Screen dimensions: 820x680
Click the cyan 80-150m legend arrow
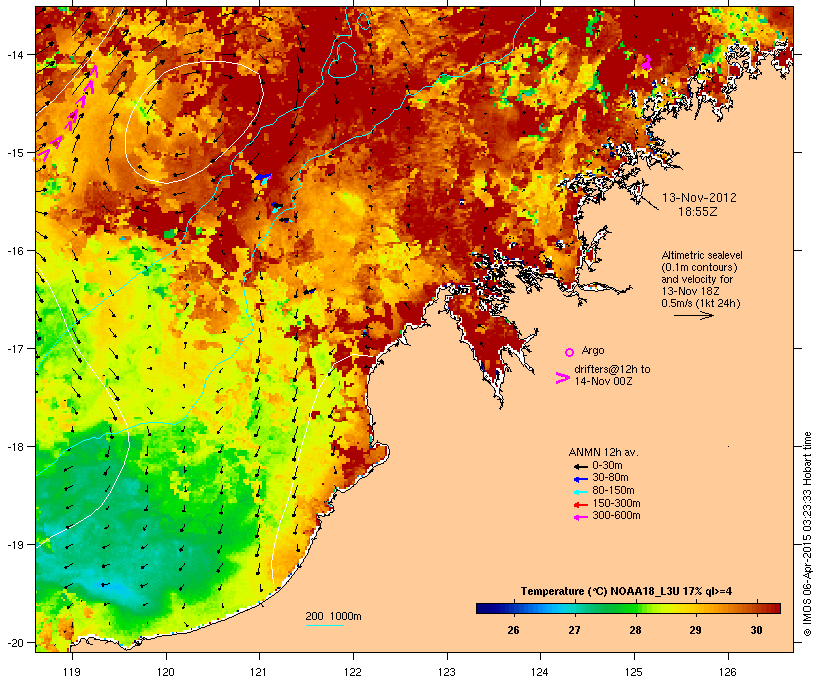coord(580,492)
